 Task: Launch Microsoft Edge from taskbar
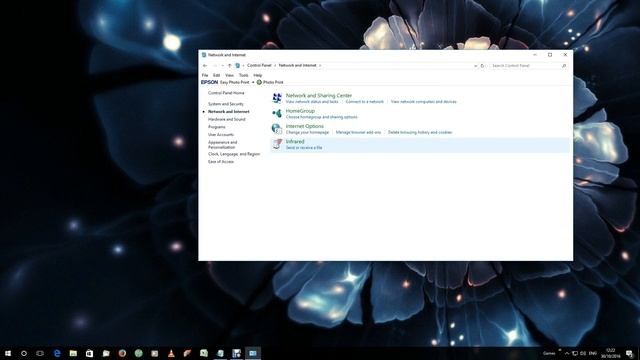click(57, 353)
